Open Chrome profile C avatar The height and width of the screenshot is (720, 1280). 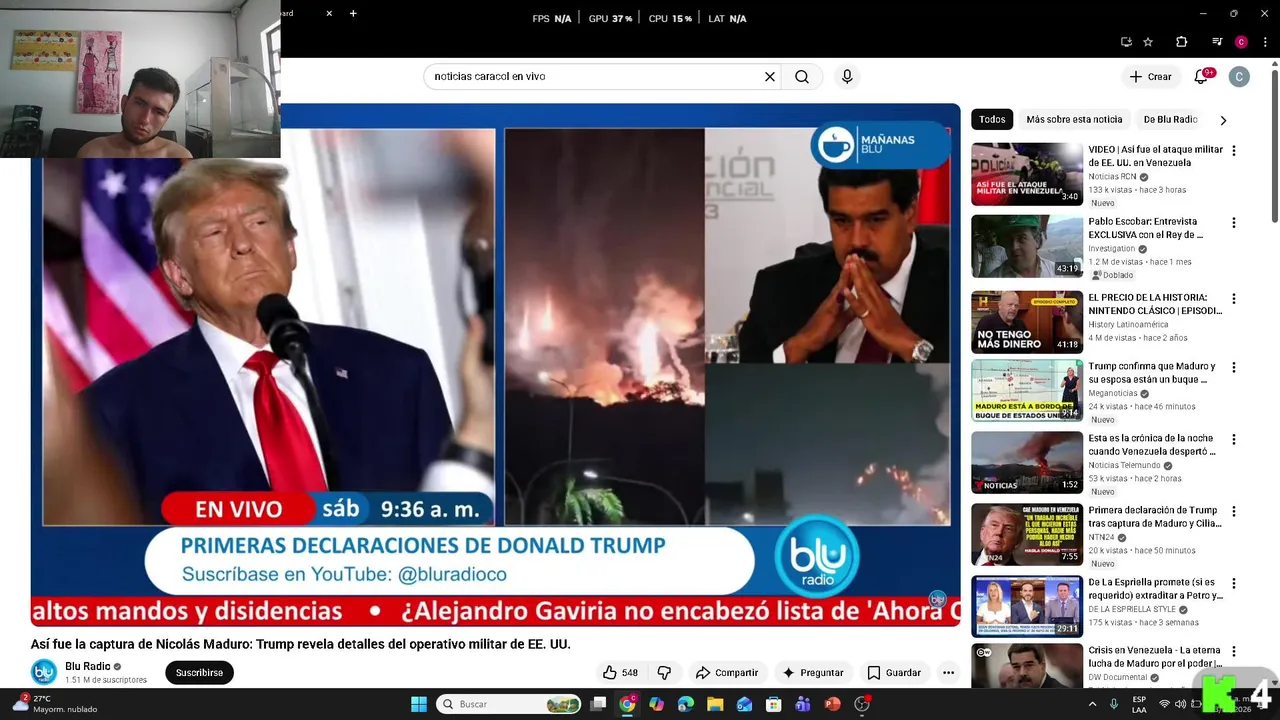[1241, 42]
